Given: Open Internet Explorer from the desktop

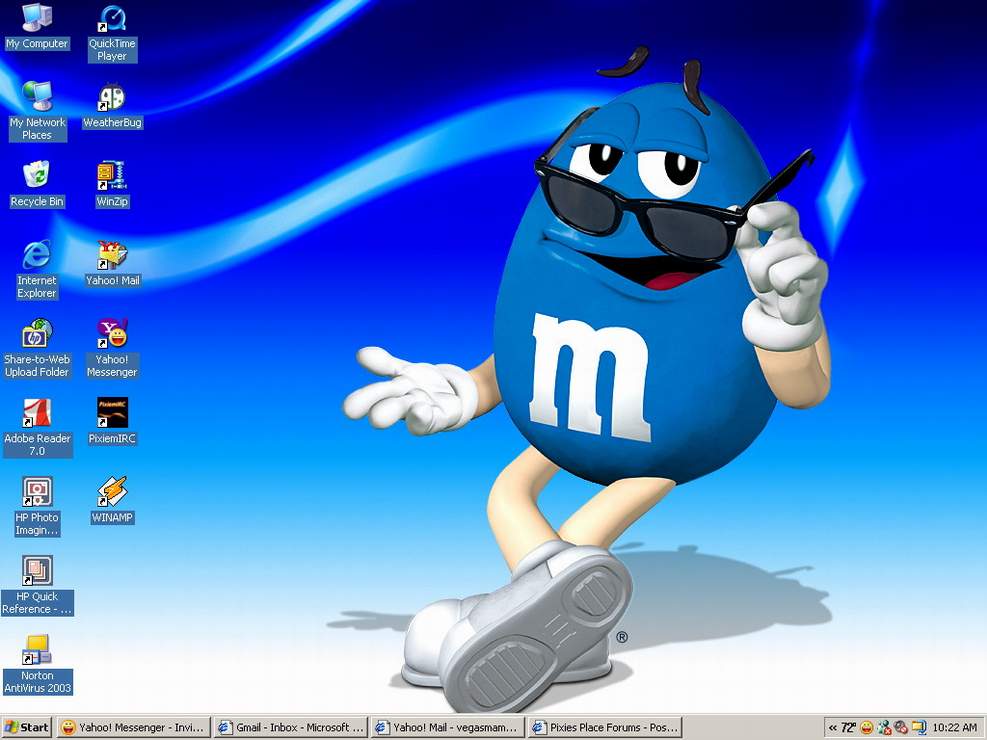Looking at the screenshot, I should [x=37, y=255].
